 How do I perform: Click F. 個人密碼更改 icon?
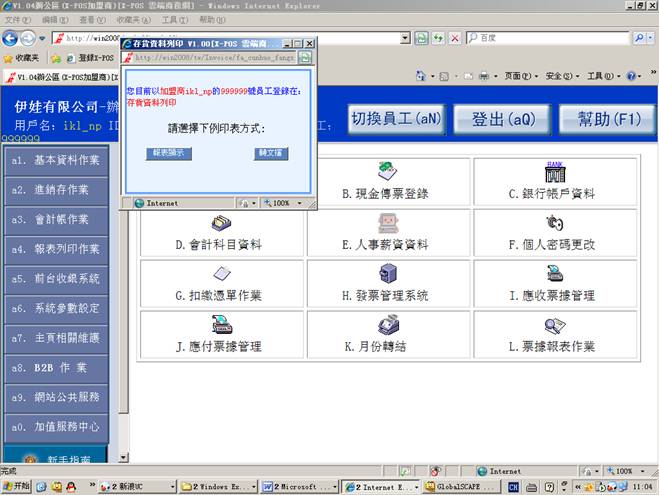[555, 223]
